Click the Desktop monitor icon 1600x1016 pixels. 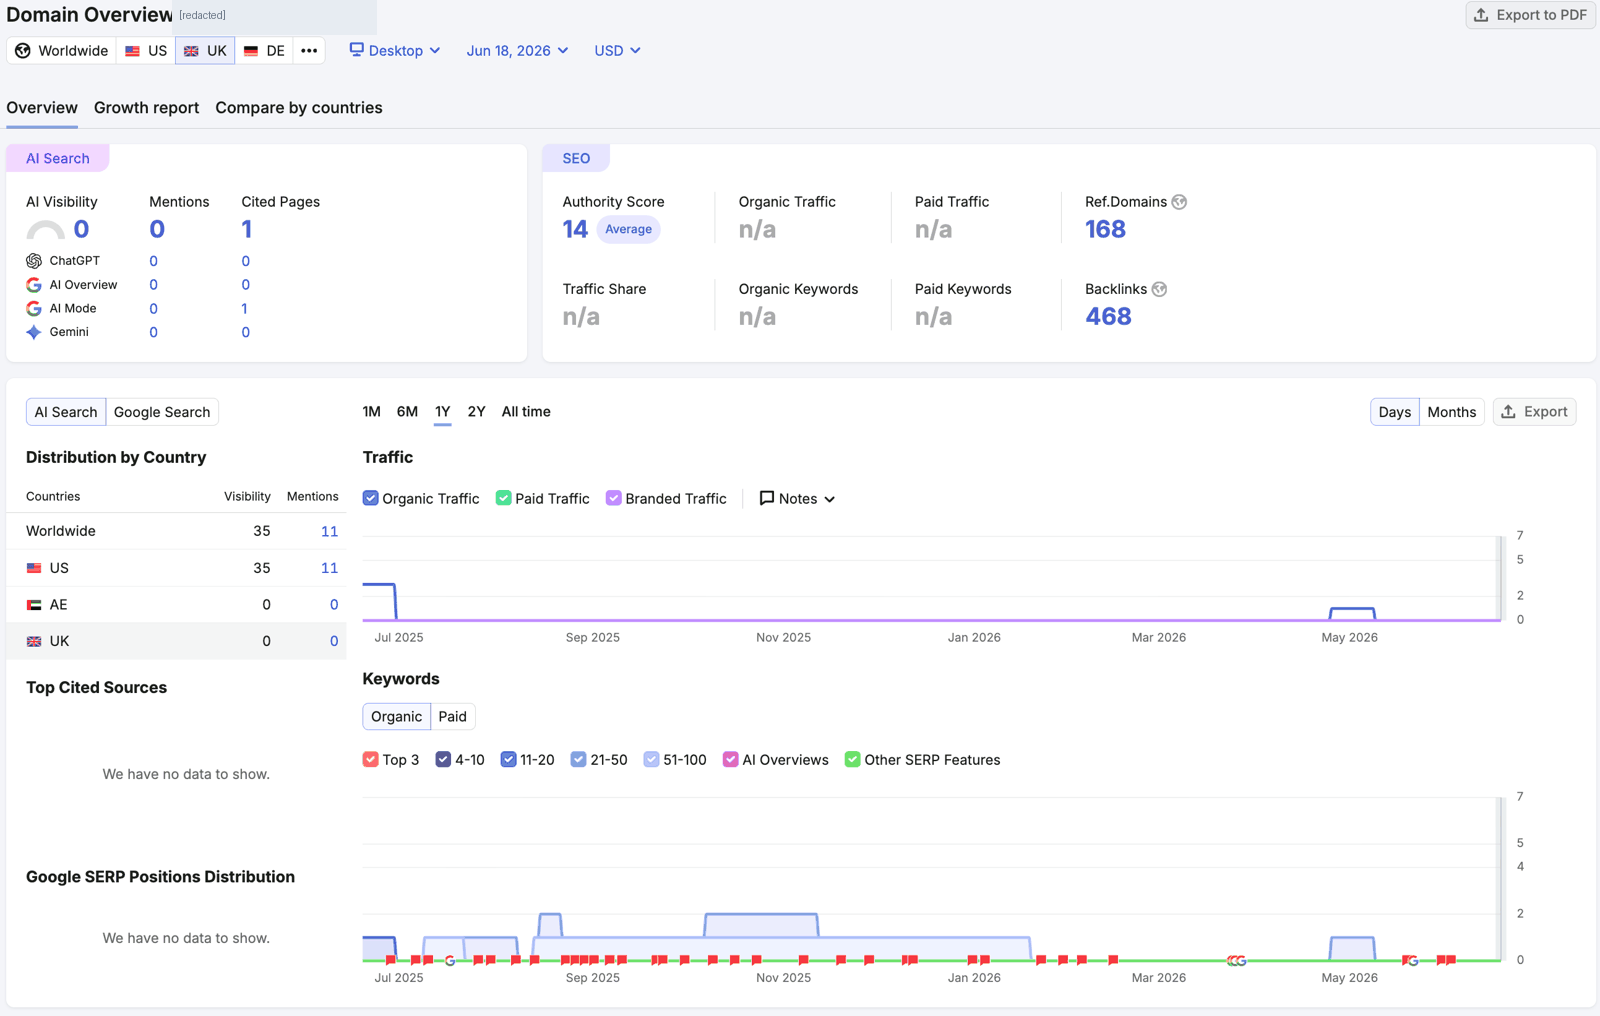pyautogui.click(x=356, y=50)
